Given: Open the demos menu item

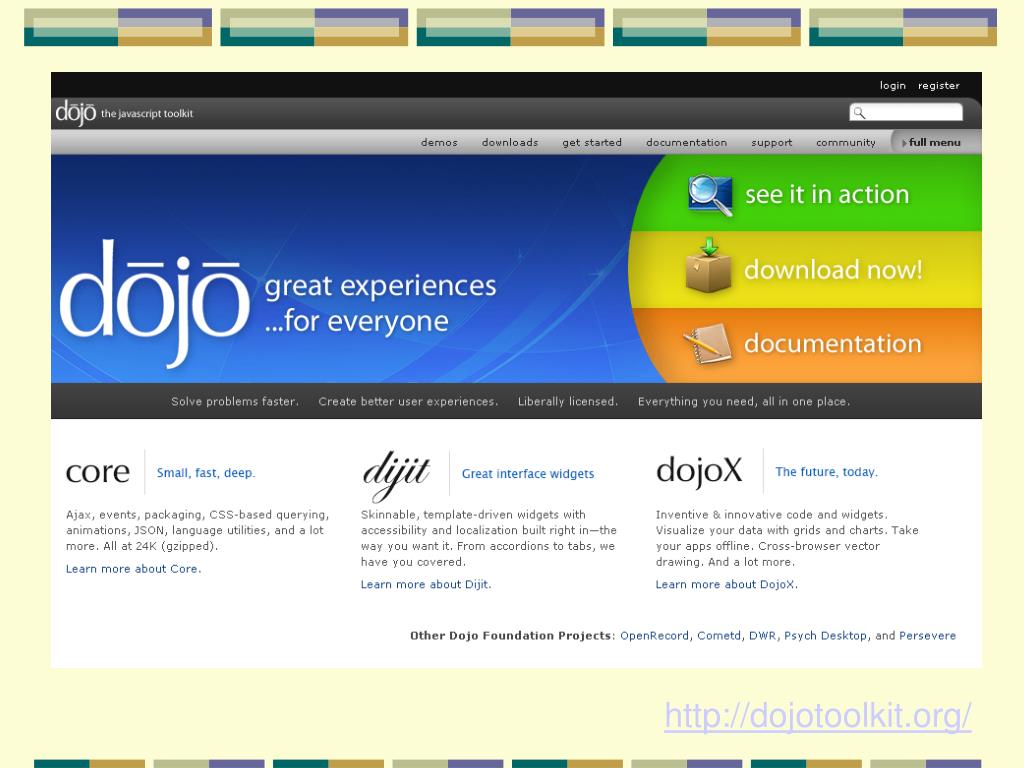Looking at the screenshot, I should (x=439, y=142).
